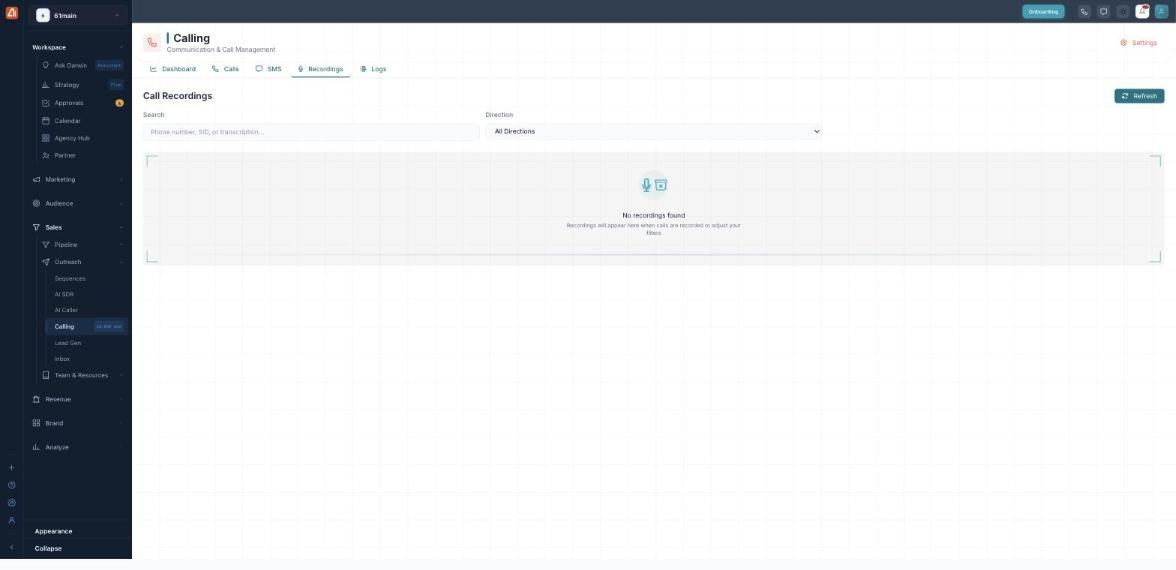Click the Collapse sidebar option
The image size is (1176, 570).
click(x=48, y=548)
